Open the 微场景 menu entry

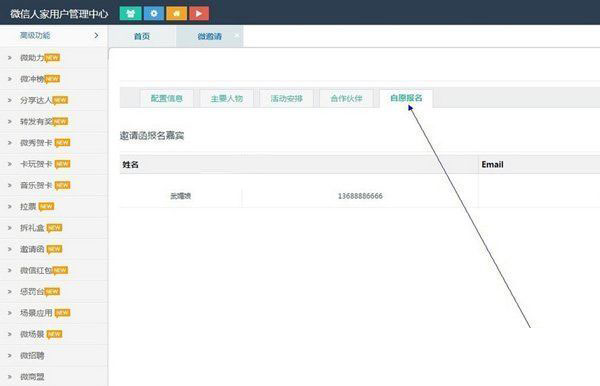[54, 334]
